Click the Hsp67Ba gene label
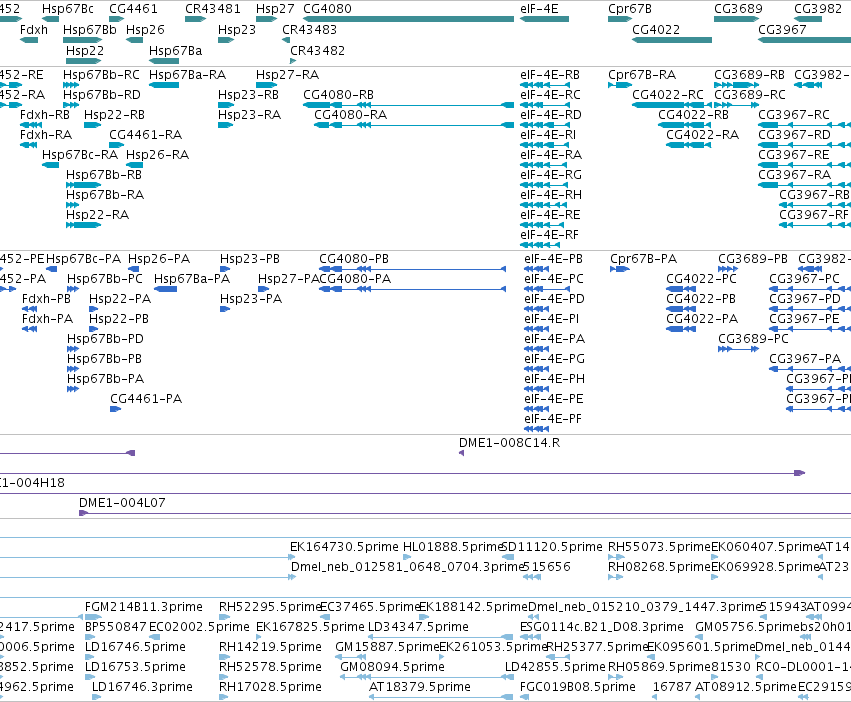The image size is (851, 702). [175, 50]
